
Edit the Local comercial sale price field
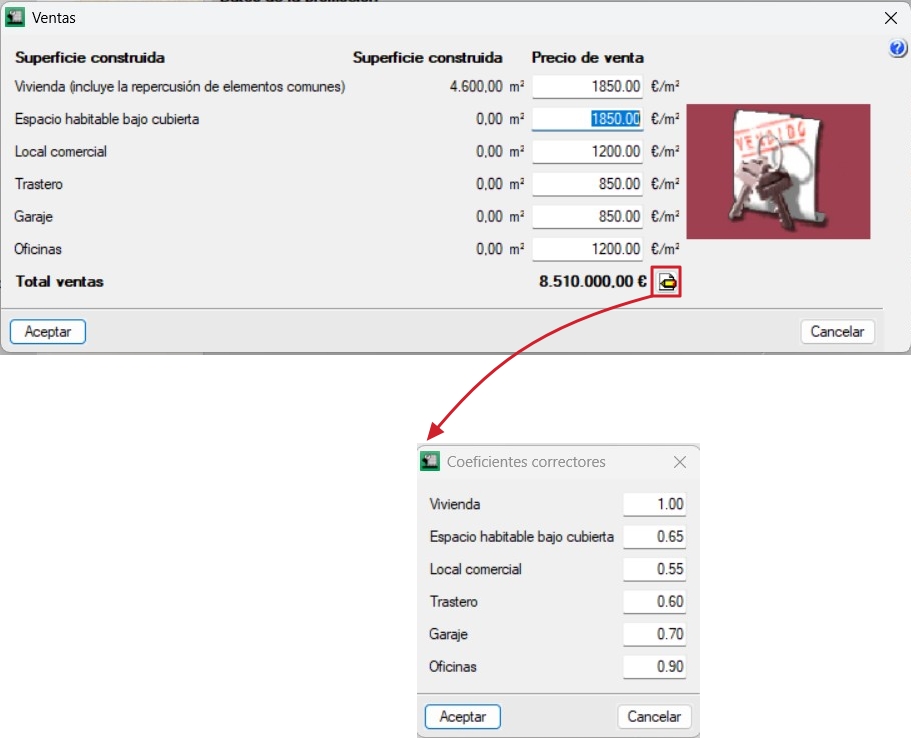(587, 152)
